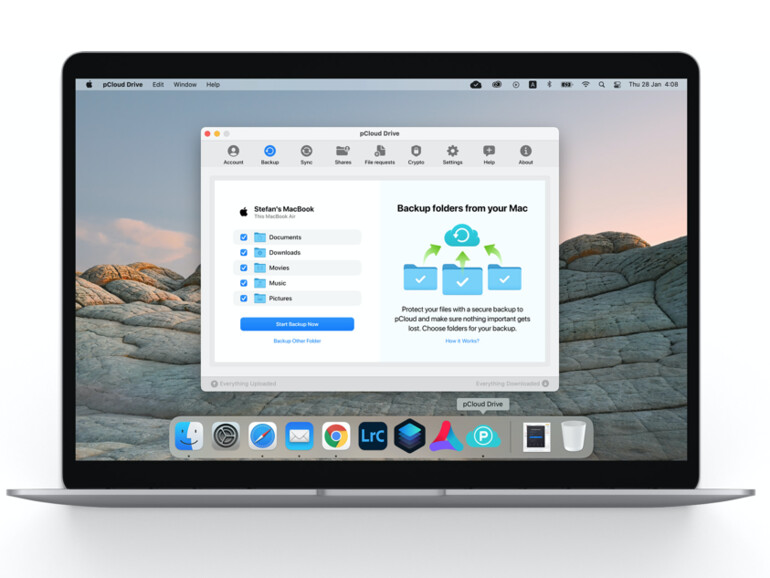Uncheck the Movies folder checkbox
This screenshot has height=578, width=770.
[x=244, y=268]
